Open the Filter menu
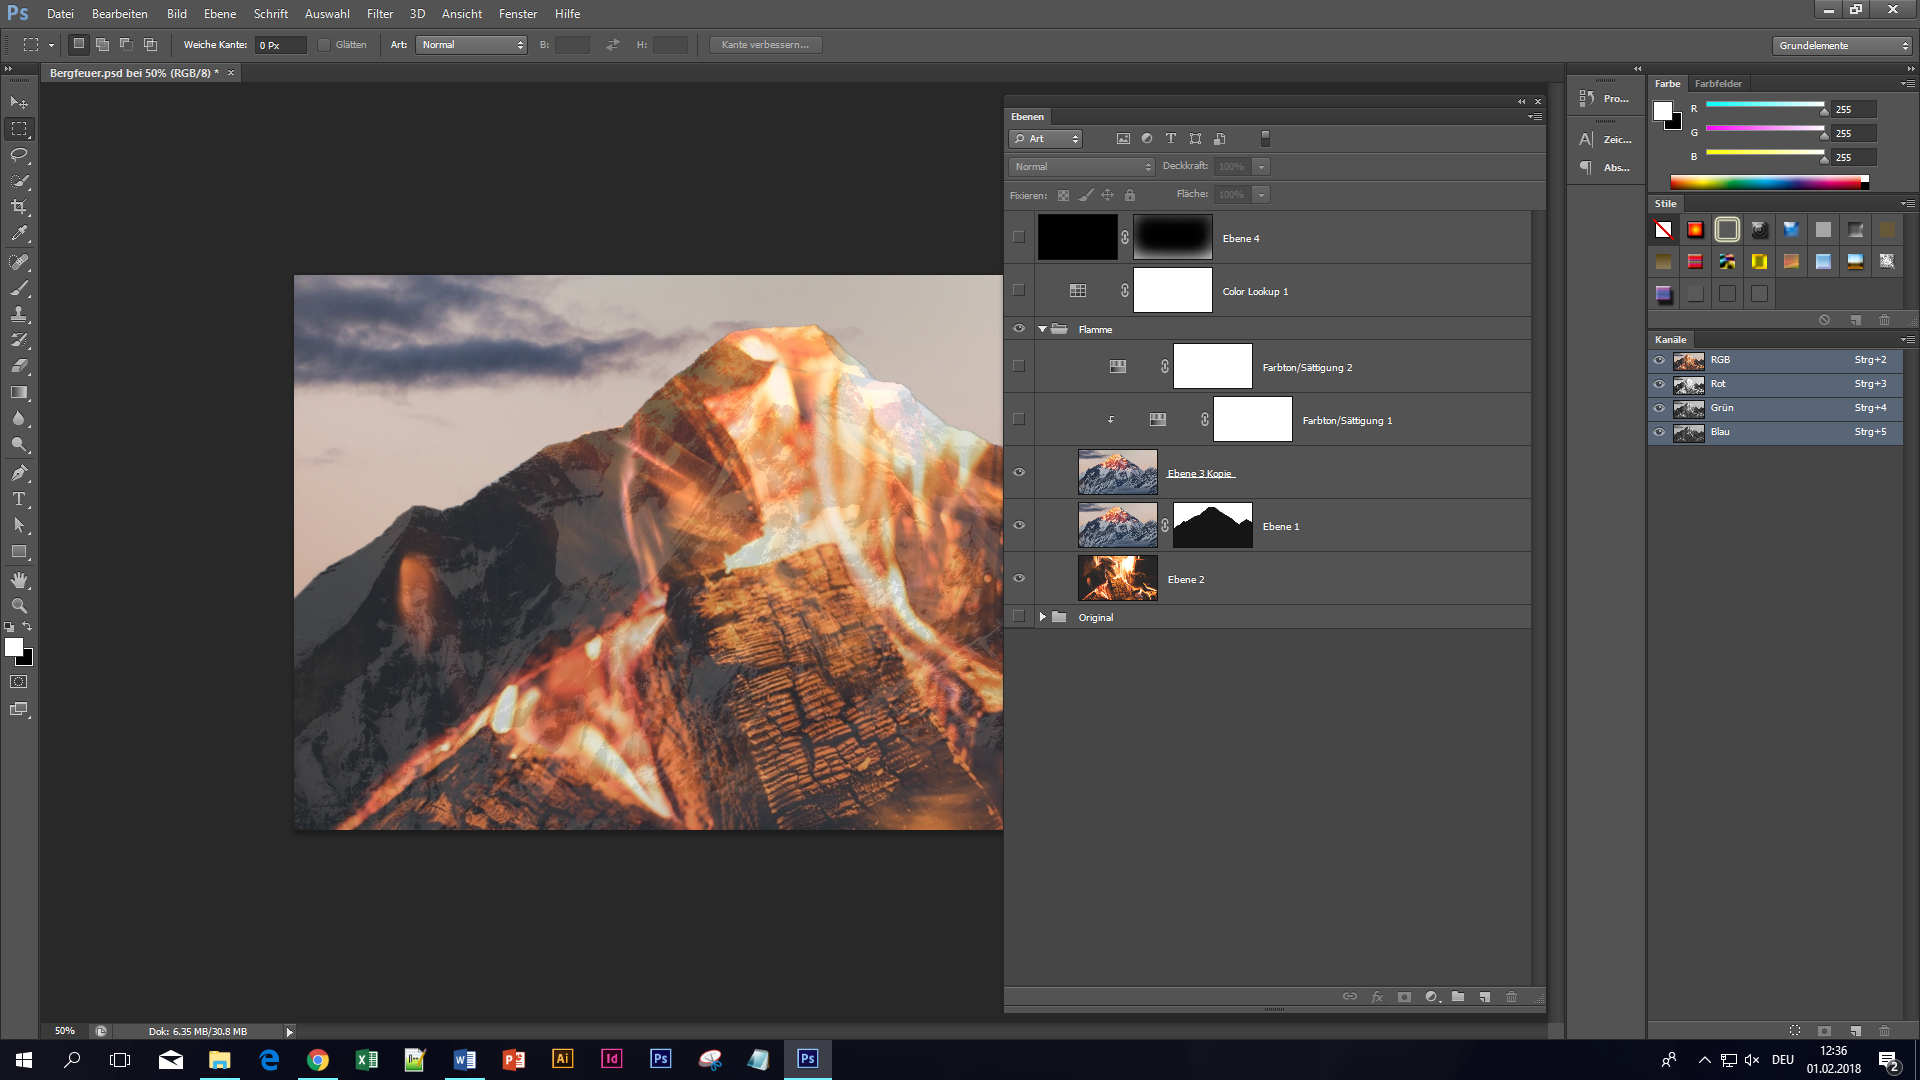Screen dimensions: 1920x1080 pyautogui.click(x=379, y=13)
